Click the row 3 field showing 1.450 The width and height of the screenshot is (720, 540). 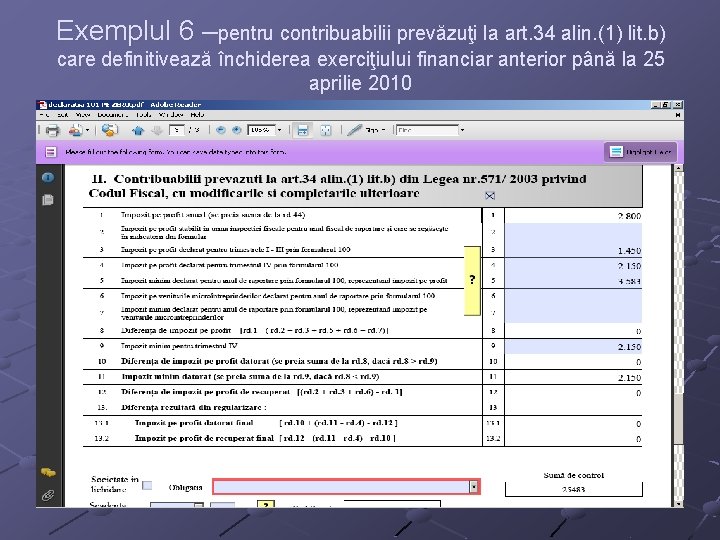(573, 250)
